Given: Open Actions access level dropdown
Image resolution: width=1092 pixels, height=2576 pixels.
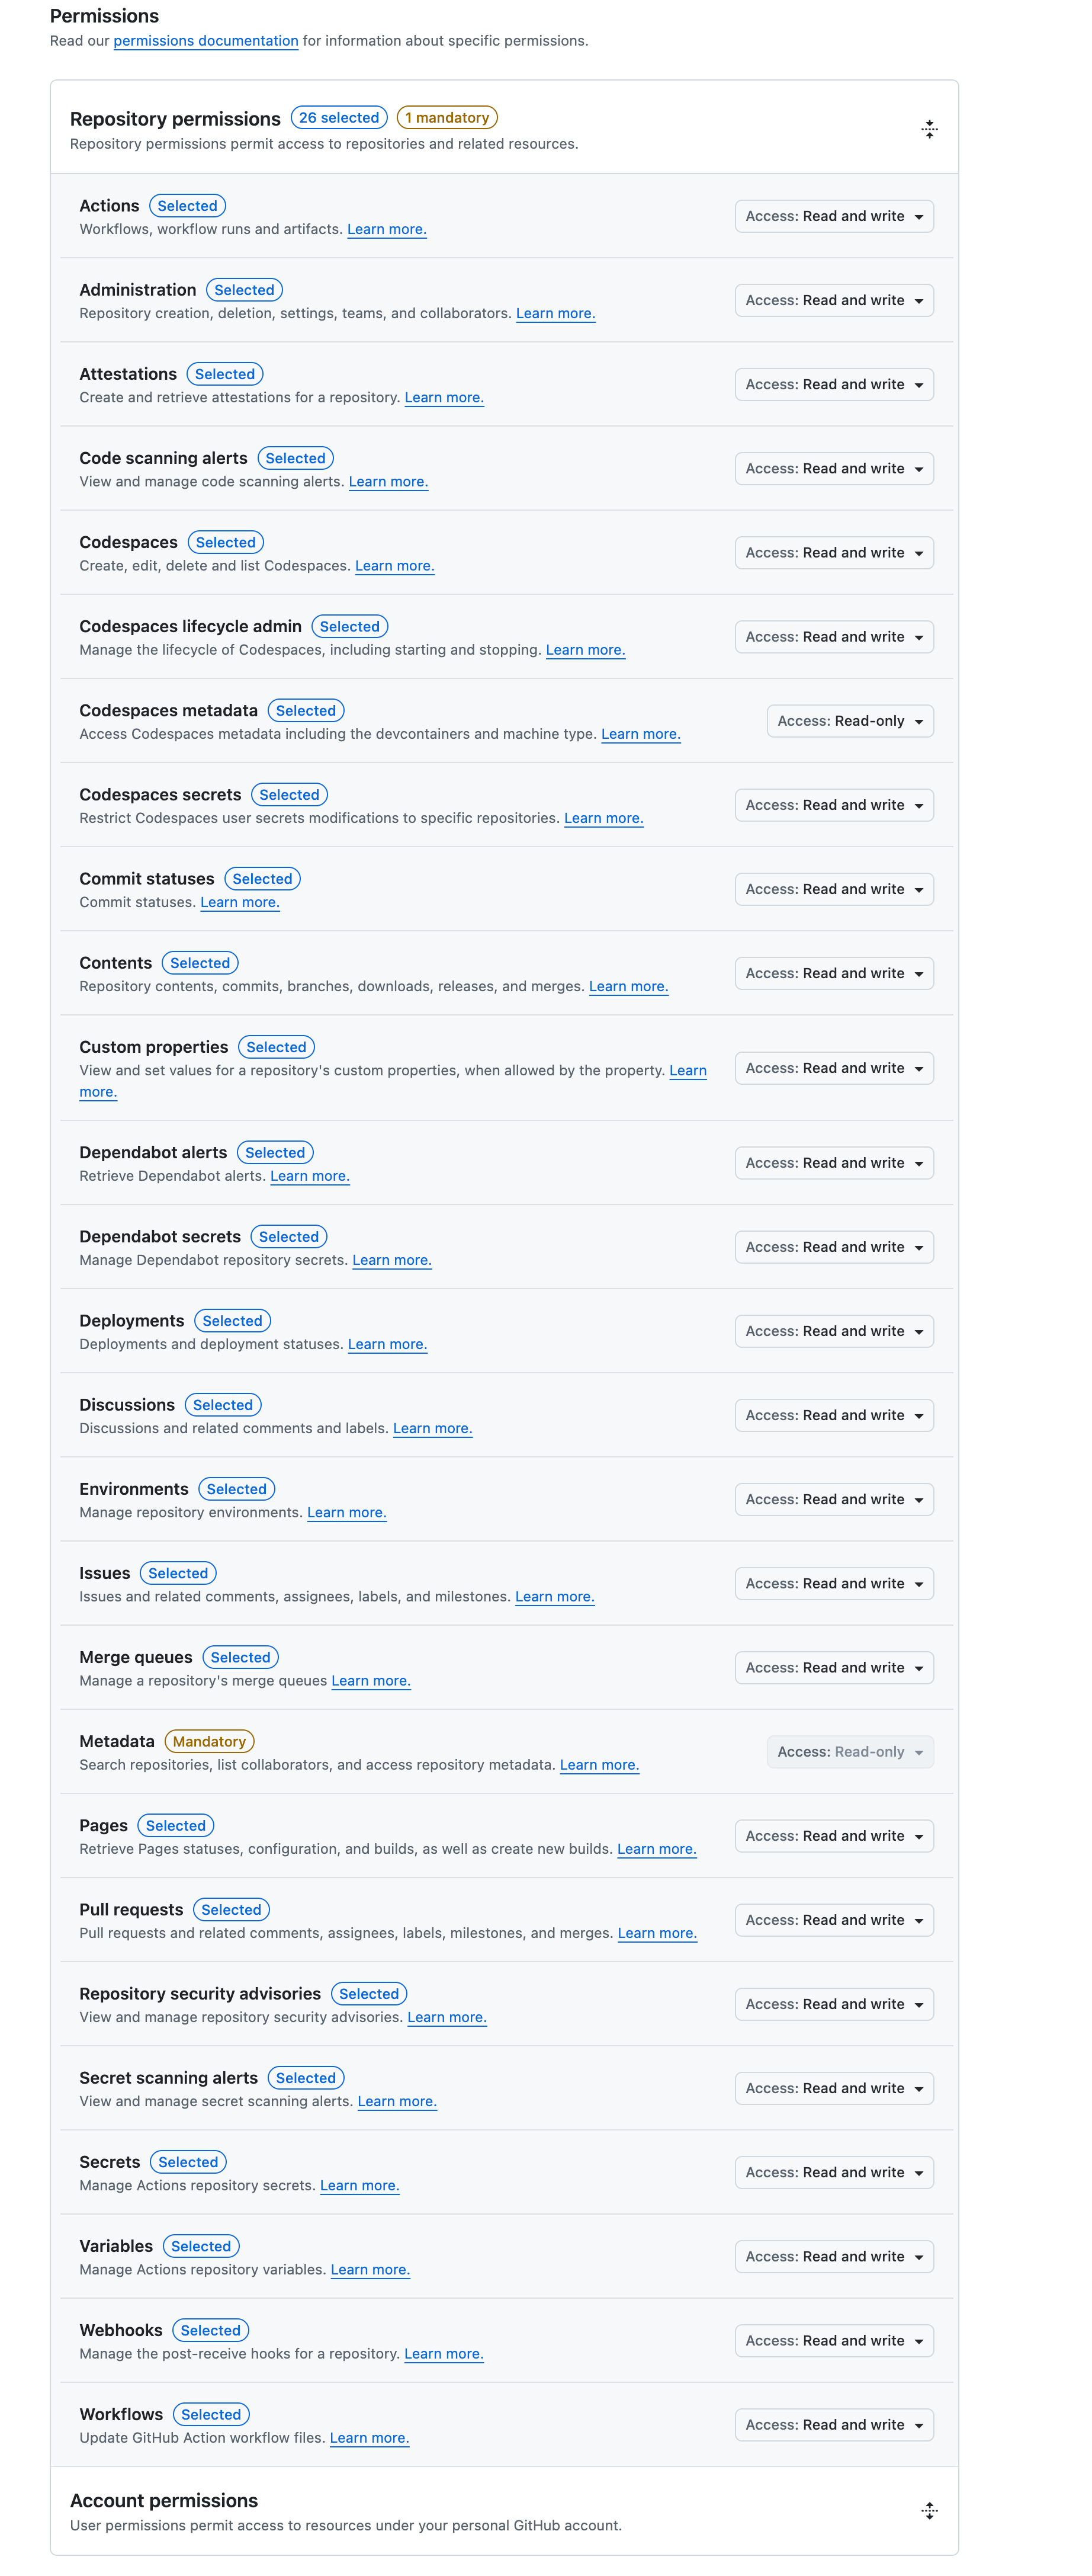Looking at the screenshot, I should pos(834,216).
